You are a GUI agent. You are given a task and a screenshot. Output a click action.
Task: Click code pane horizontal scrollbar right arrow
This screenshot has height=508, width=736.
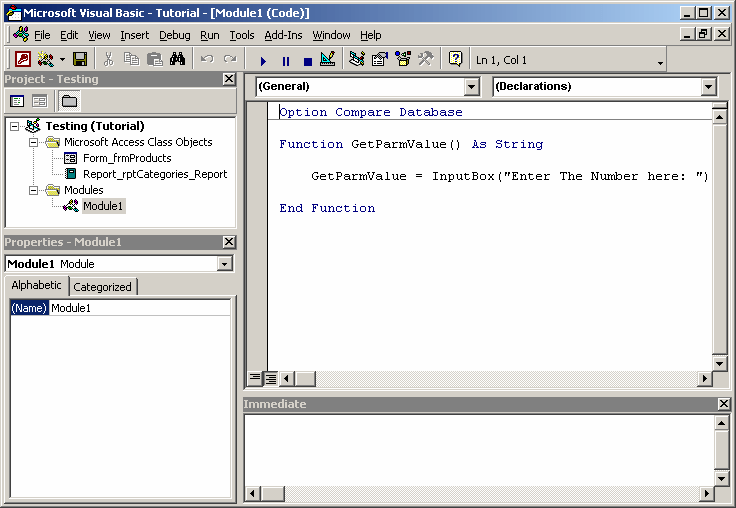tap(705, 378)
